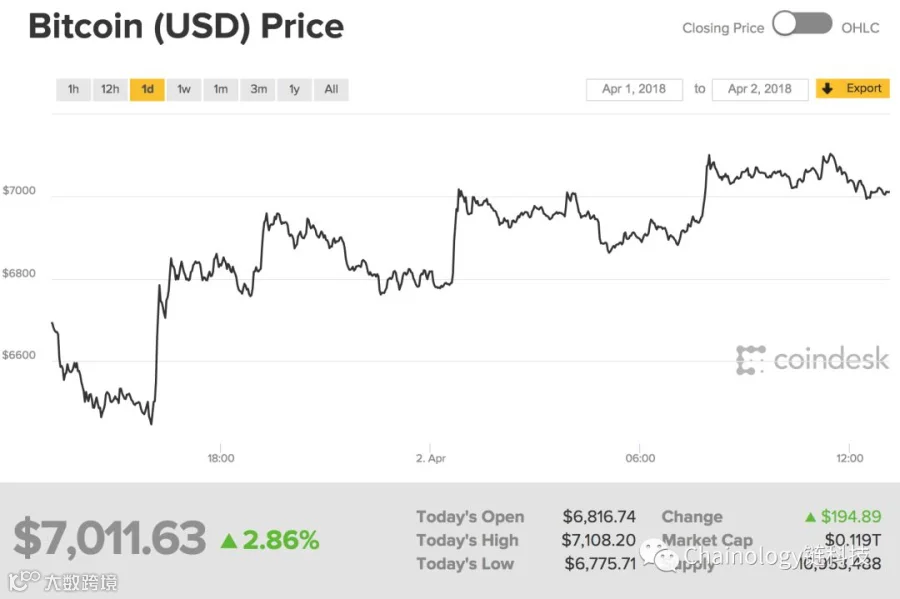Viewport: 900px width, 599px height.
Task: Display All price history
Action: click(331, 90)
